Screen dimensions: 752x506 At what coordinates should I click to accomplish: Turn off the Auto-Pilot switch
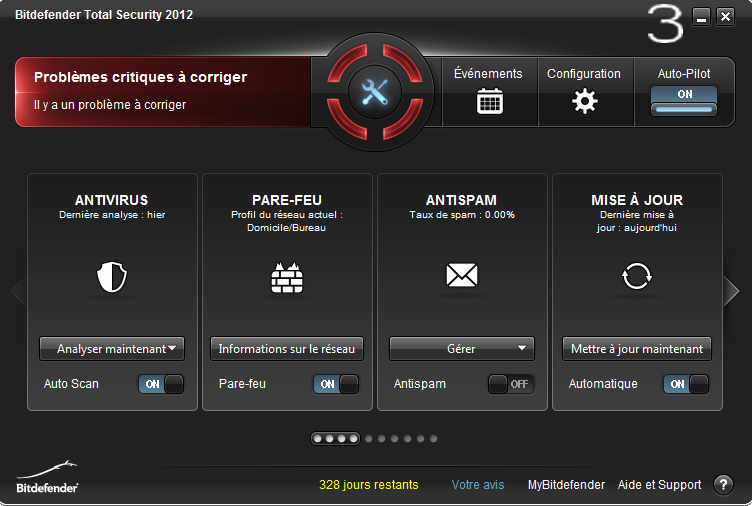pyautogui.click(x=684, y=101)
